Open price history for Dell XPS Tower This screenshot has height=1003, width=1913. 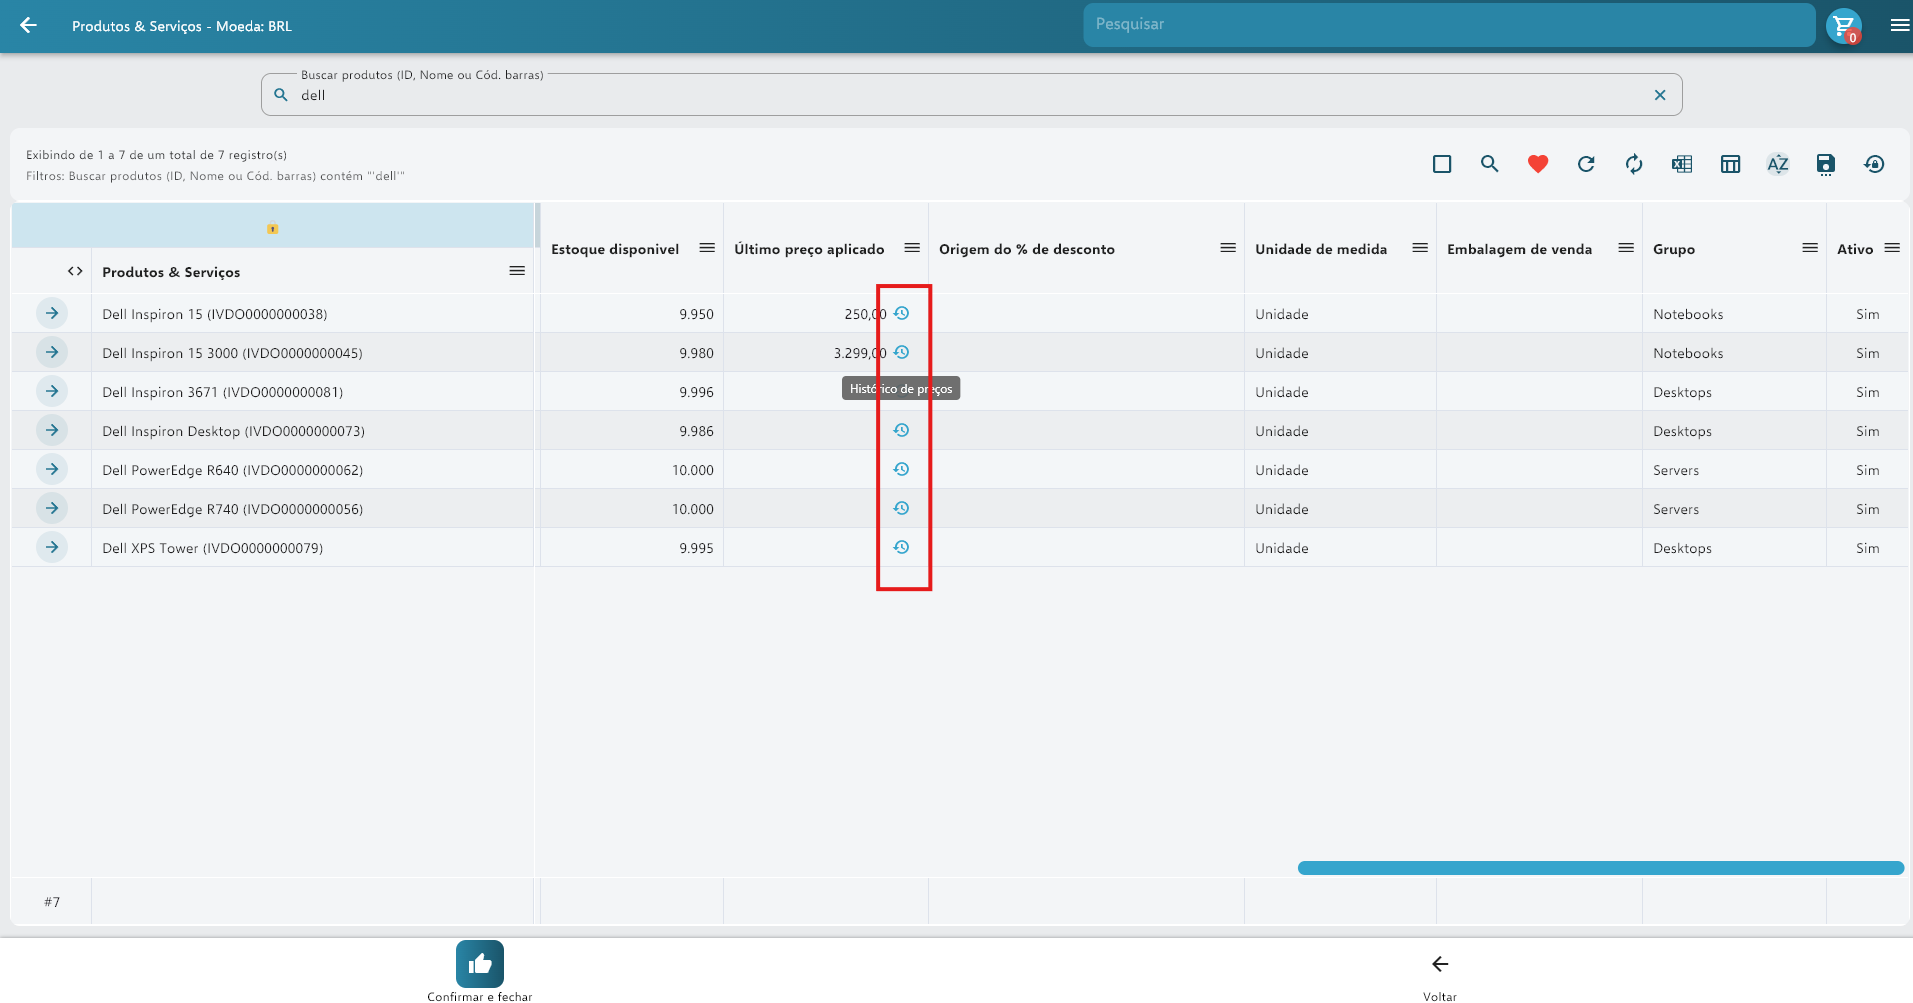(901, 547)
